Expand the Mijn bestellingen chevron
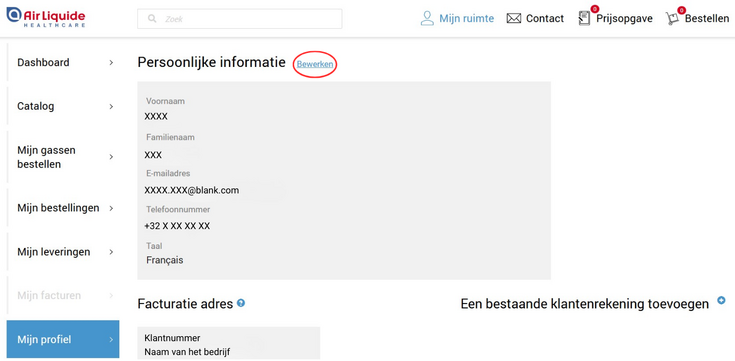Viewport: 735px width, 361px height. (111, 208)
